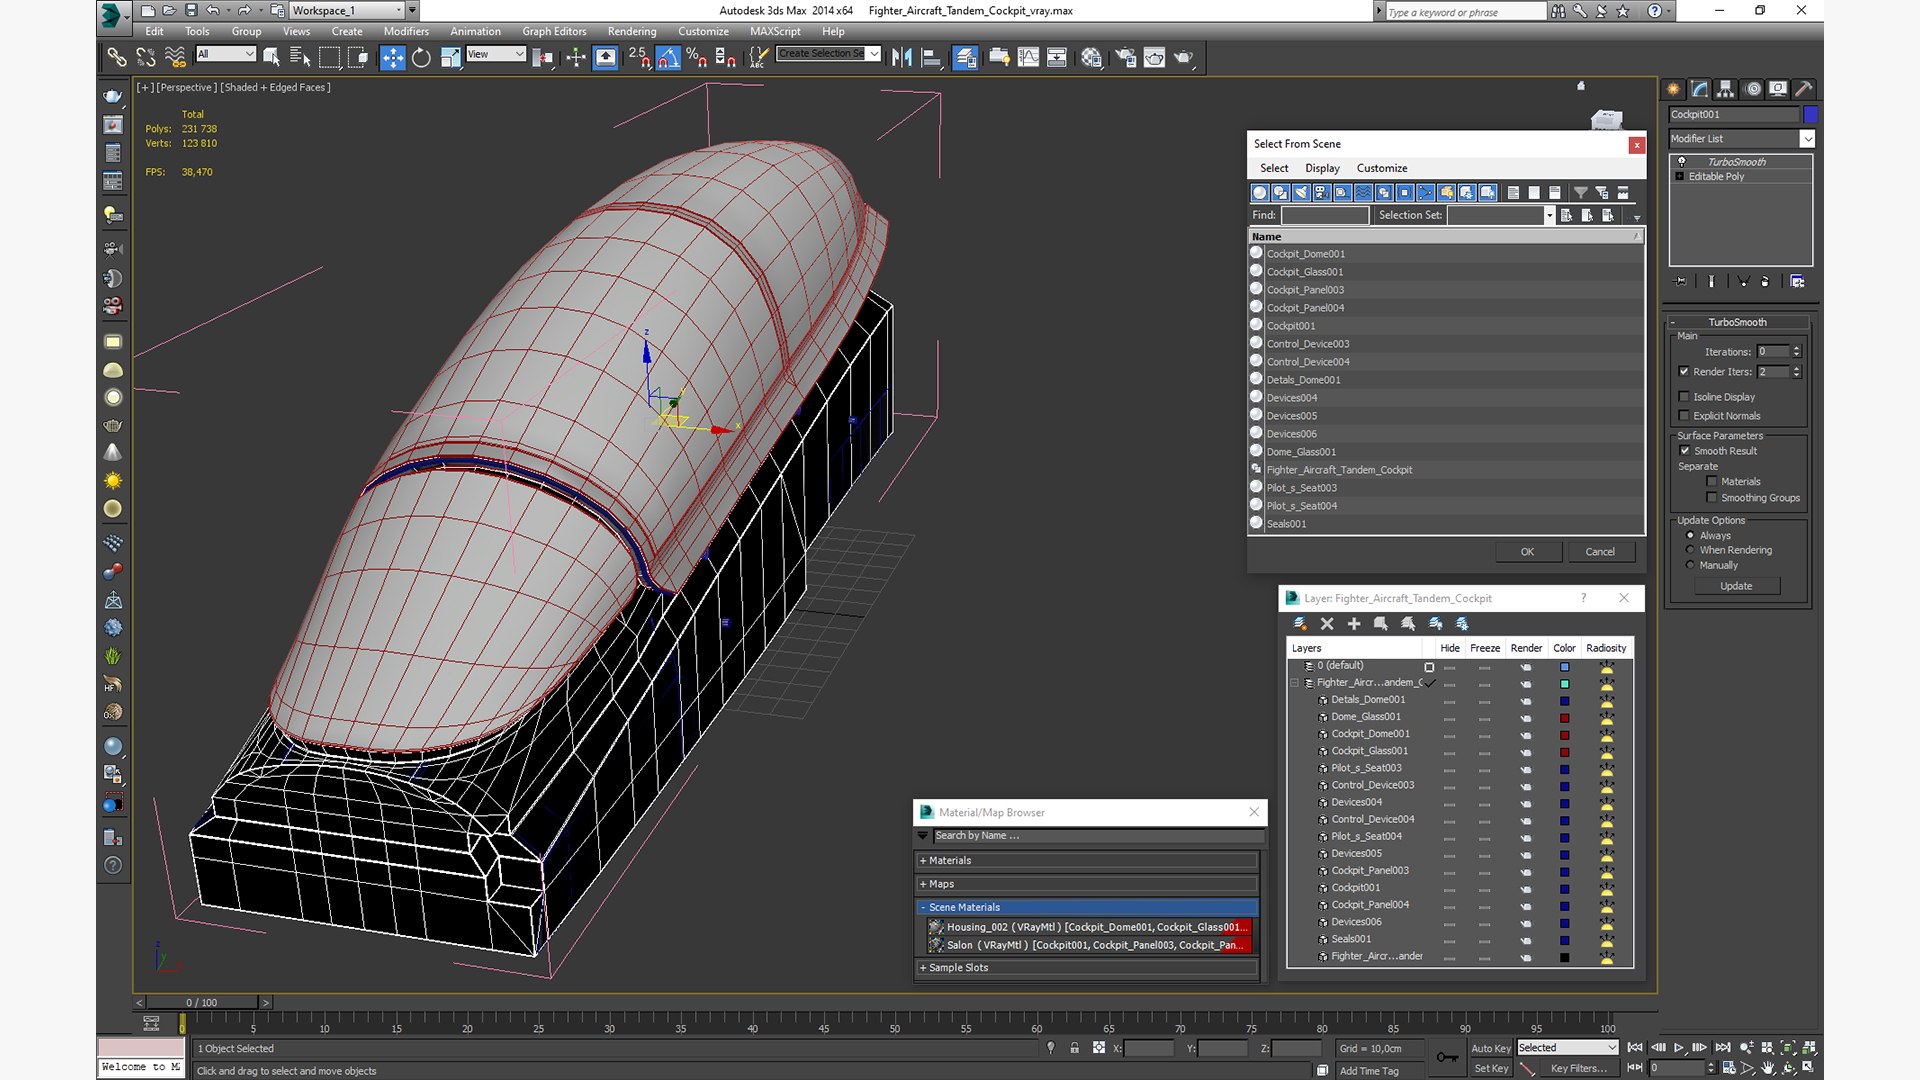This screenshot has height=1080, width=1920.
Task: Click the Cancel button in dialog
Action: [x=1599, y=552]
